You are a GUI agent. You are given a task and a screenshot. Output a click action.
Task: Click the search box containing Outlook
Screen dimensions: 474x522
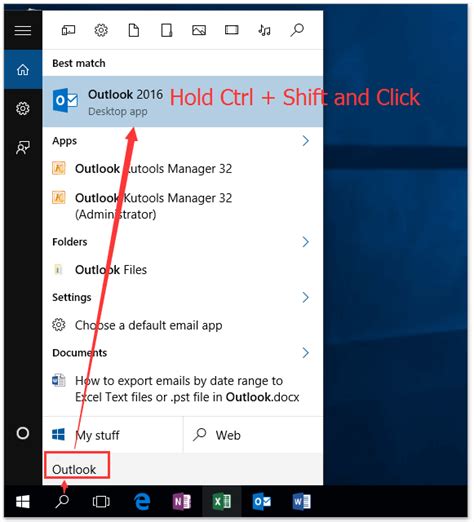(183, 469)
